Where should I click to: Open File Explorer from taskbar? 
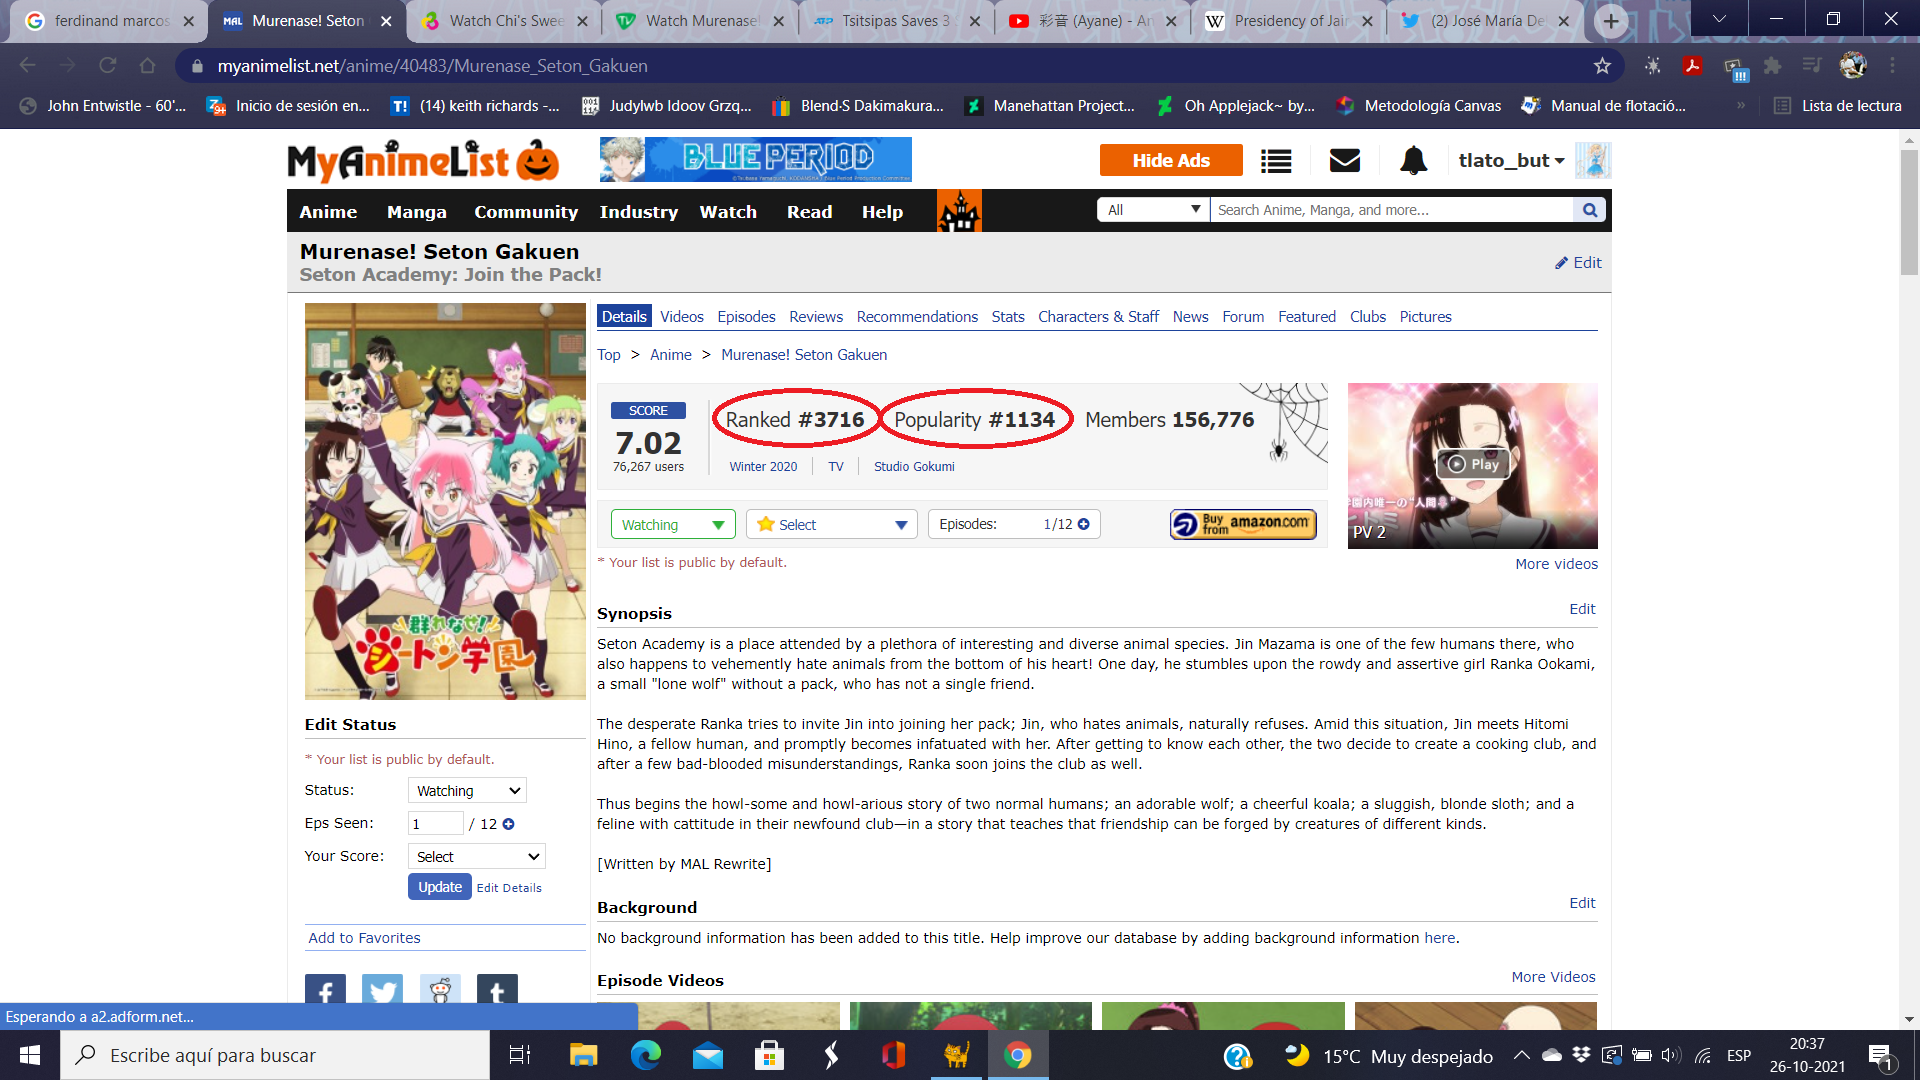tap(583, 1055)
